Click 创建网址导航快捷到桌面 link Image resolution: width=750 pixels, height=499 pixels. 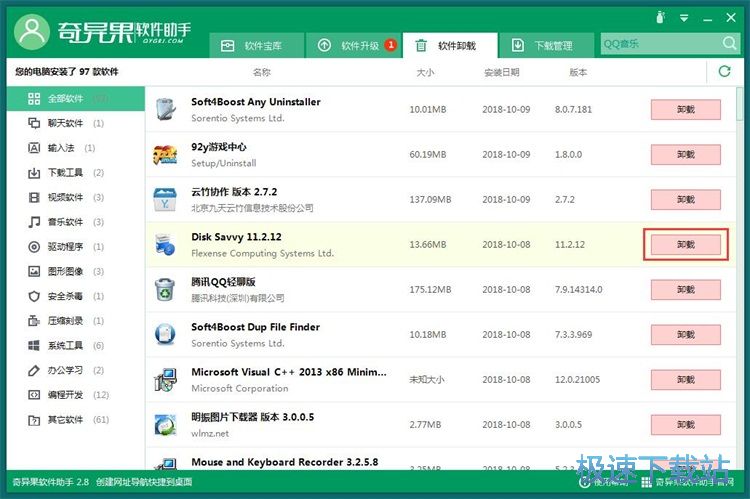(x=144, y=482)
